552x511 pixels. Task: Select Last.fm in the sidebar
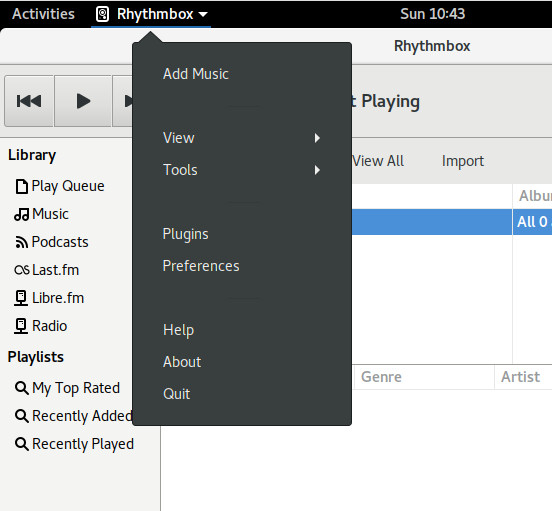click(x=47, y=270)
